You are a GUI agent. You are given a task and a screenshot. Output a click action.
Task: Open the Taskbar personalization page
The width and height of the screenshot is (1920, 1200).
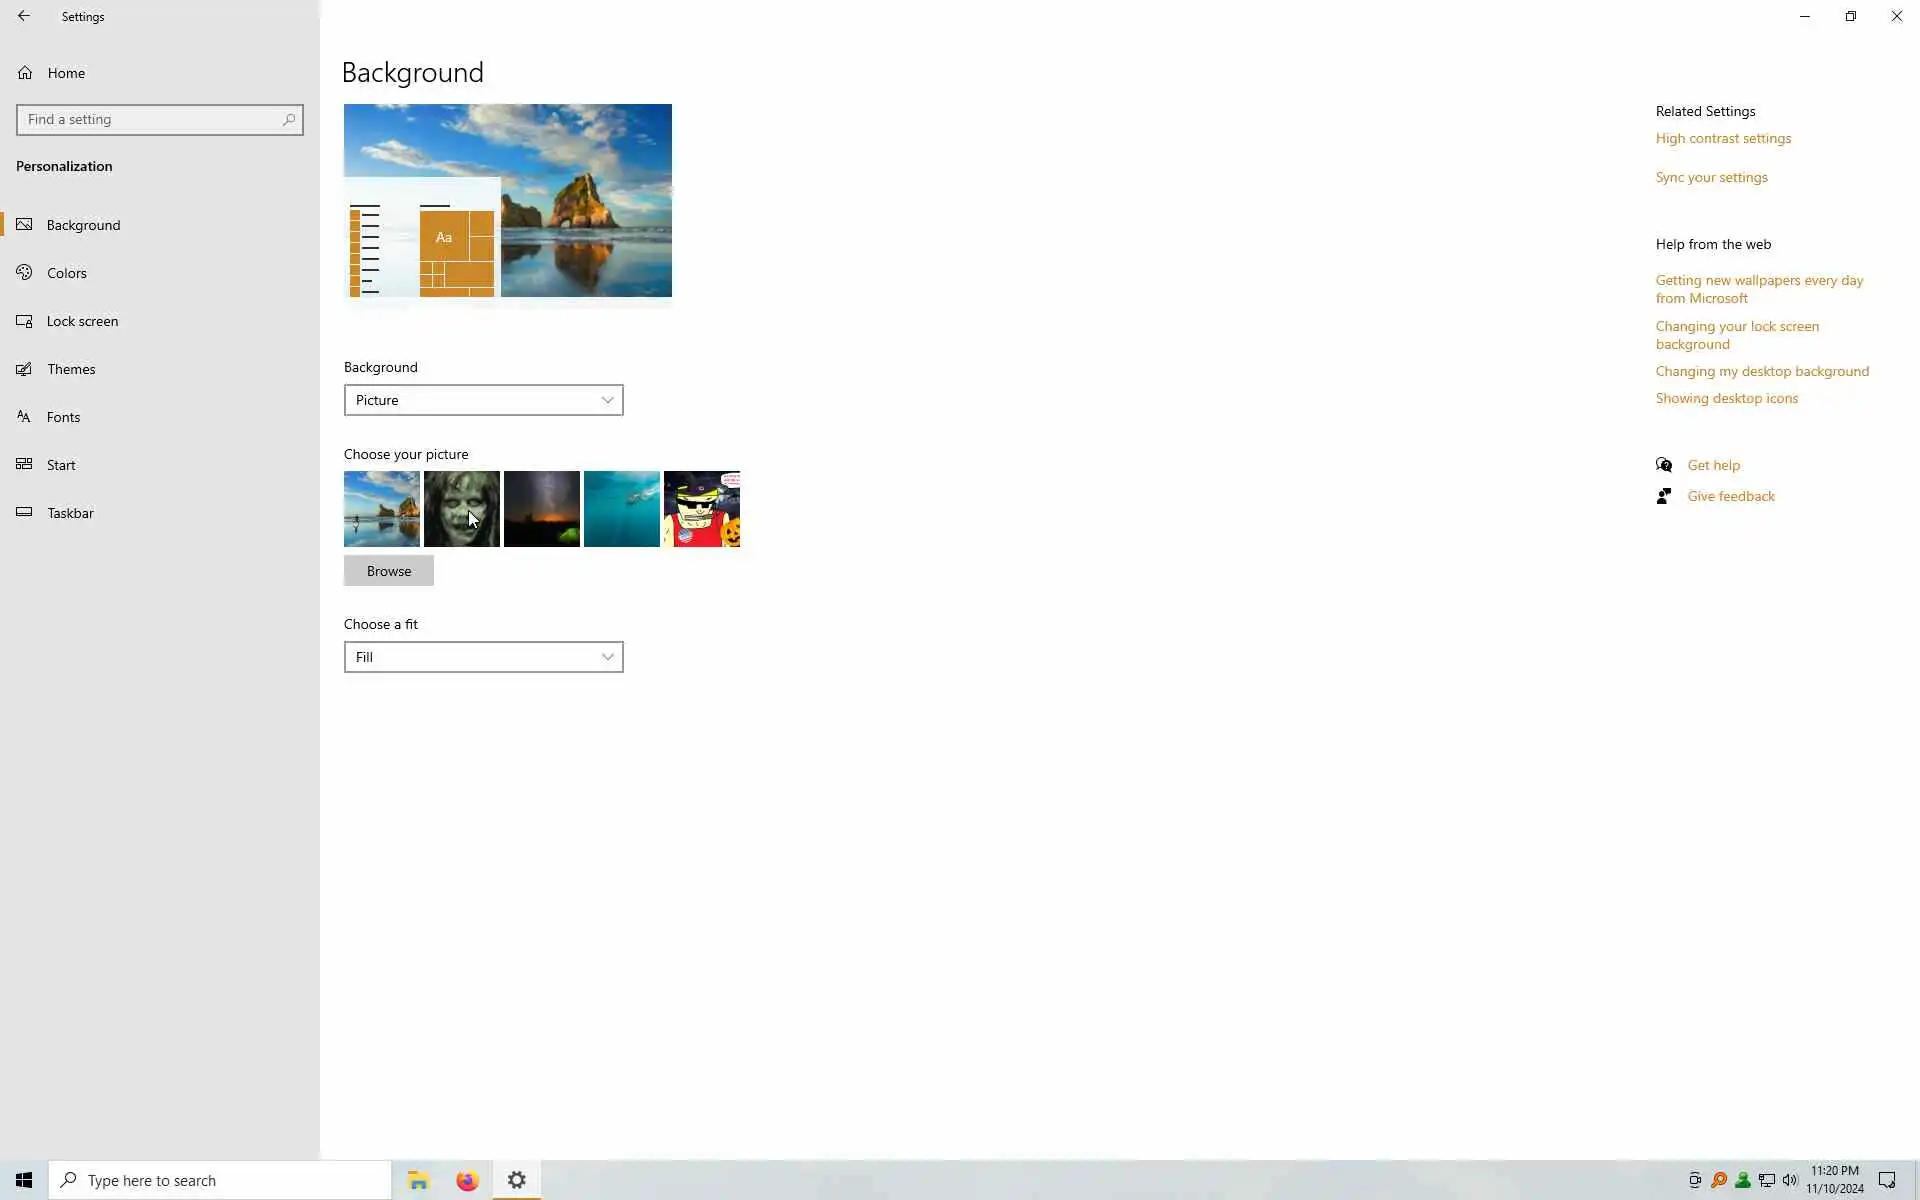tap(70, 513)
